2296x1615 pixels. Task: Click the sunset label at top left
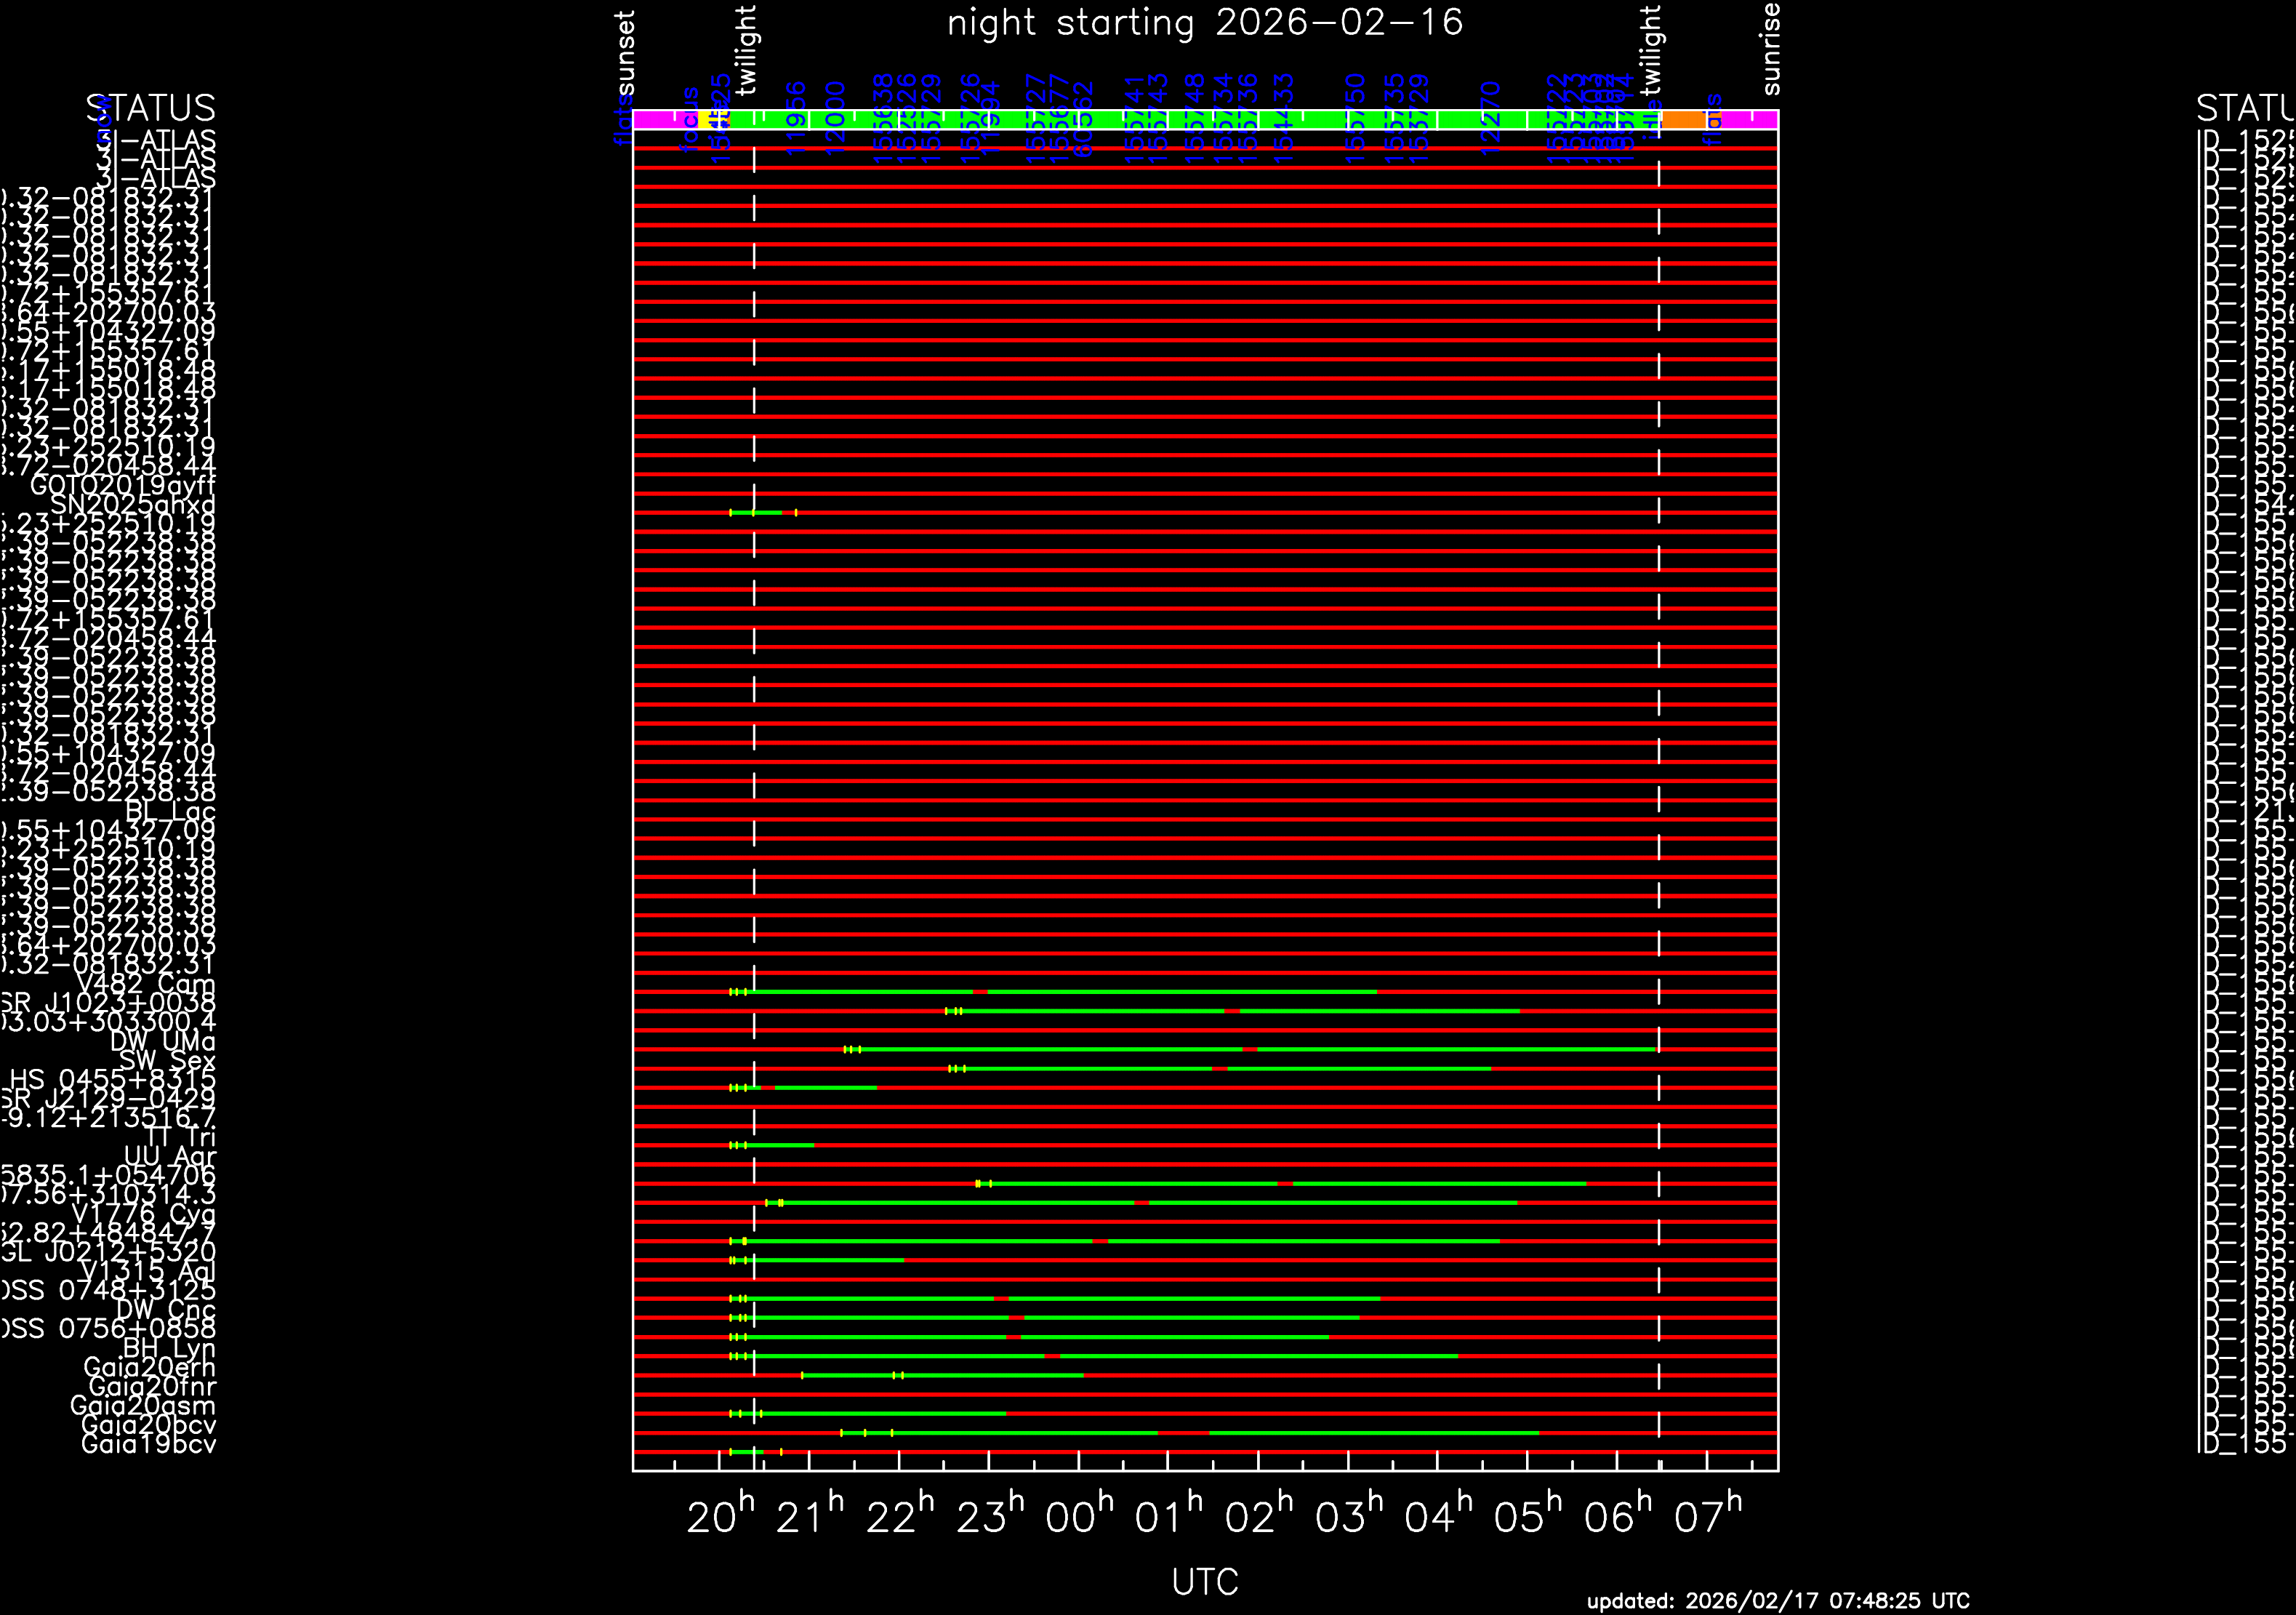(626, 53)
